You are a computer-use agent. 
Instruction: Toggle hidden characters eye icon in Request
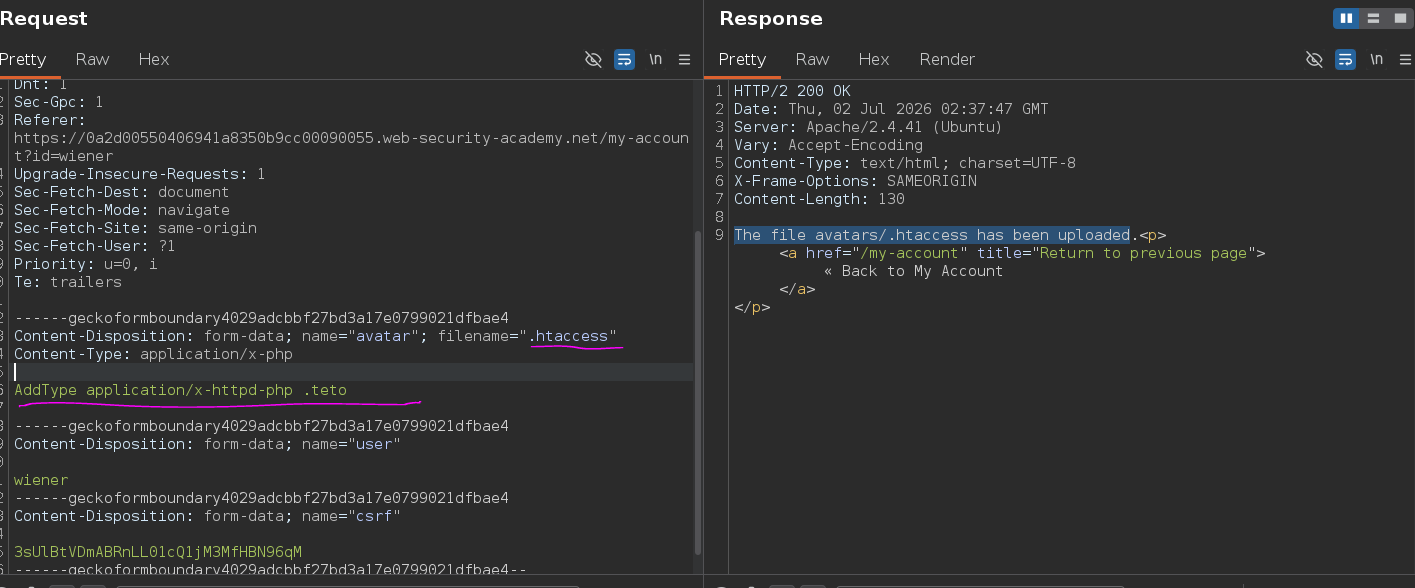(593, 60)
